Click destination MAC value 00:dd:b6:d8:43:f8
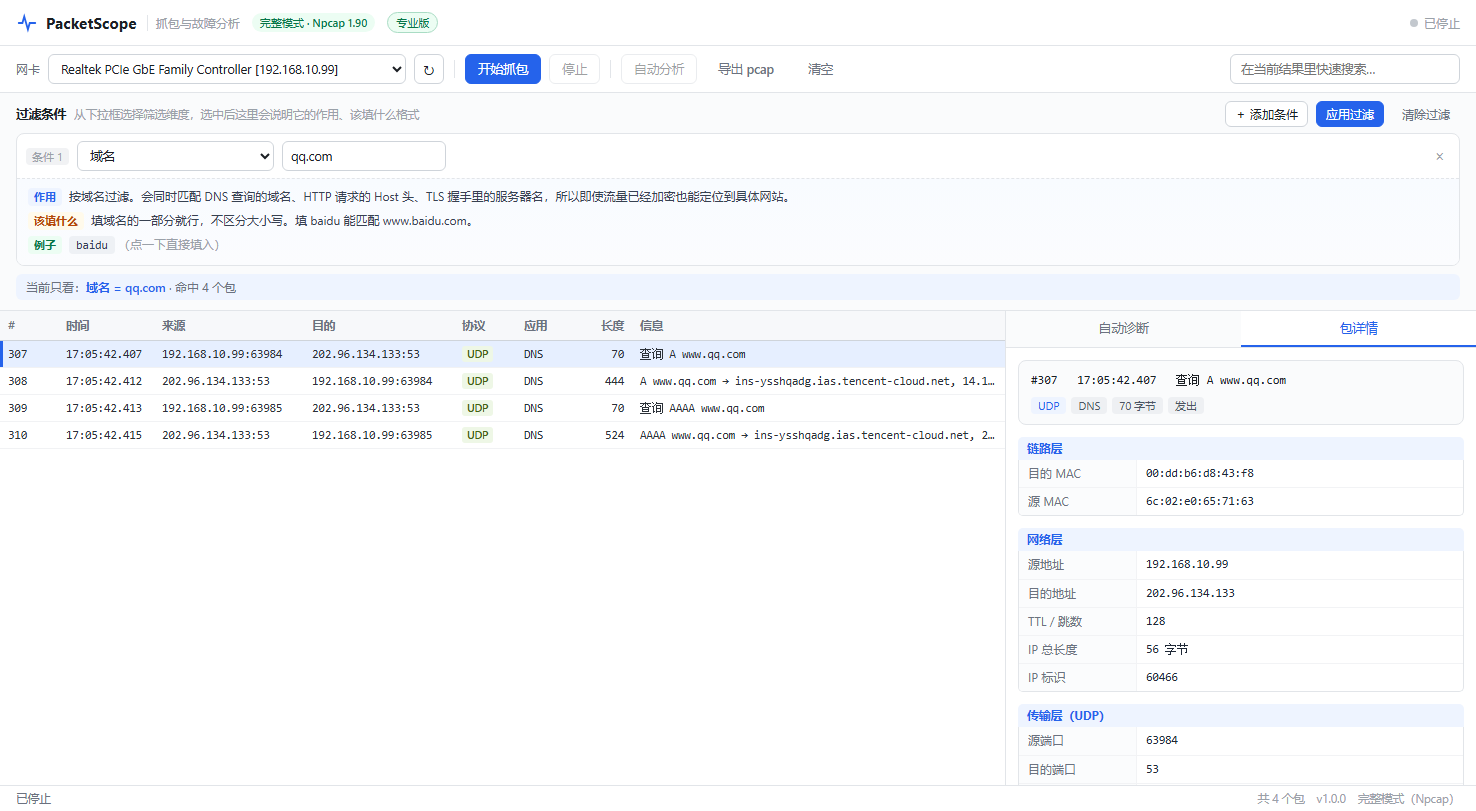 1199,473
